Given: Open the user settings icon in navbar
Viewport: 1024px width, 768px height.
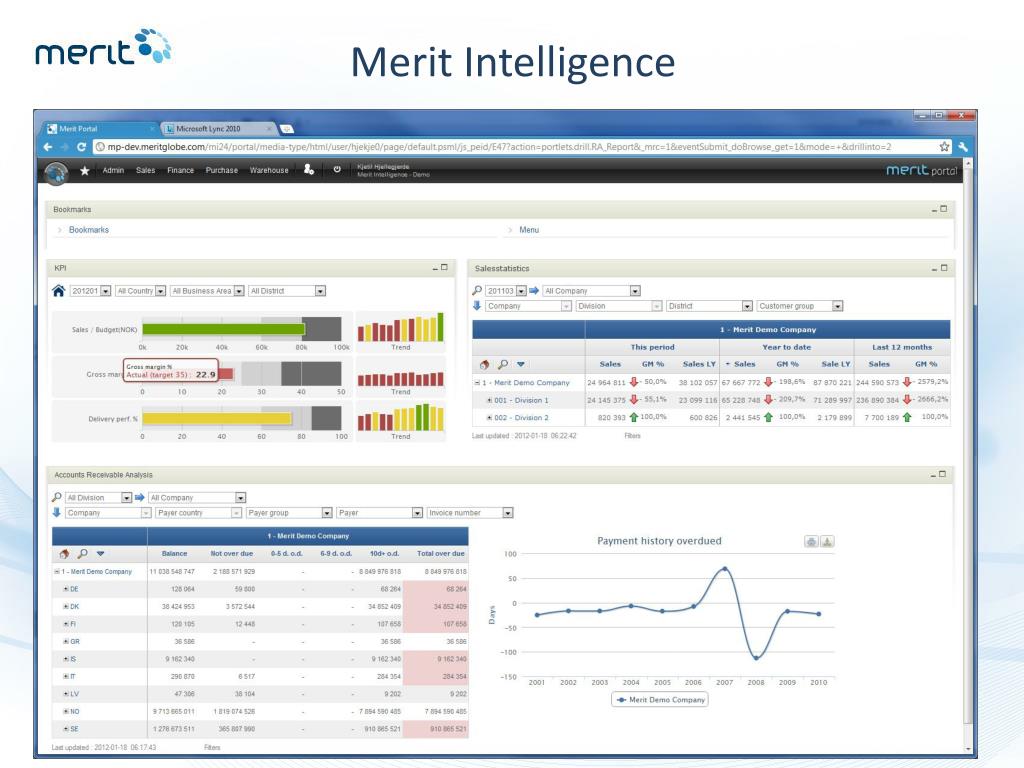Looking at the screenshot, I should tap(309, 170).
